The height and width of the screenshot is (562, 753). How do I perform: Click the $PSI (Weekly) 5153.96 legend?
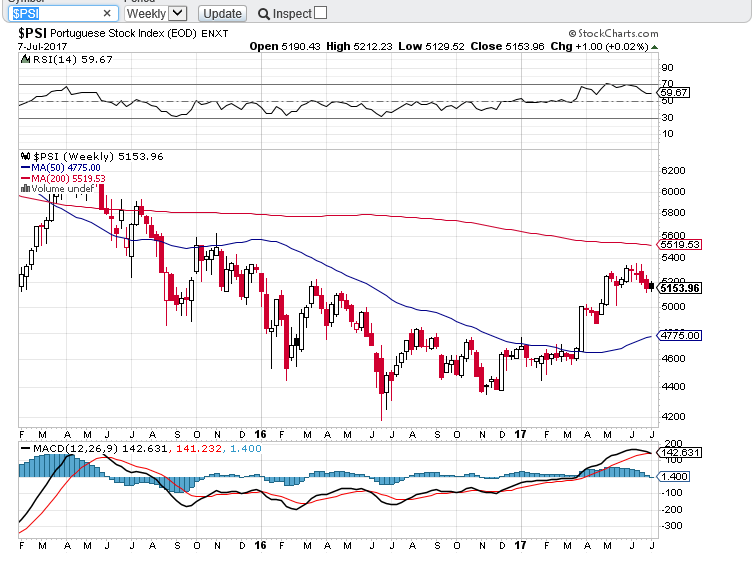tap(98, 157)
